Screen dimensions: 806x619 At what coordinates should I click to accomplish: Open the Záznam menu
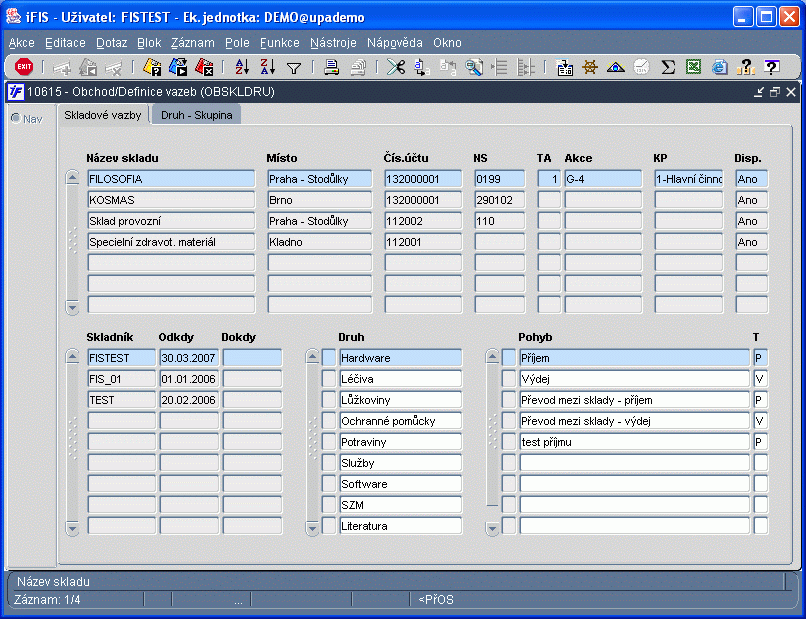pyautogui.click(x=192, y=43)
